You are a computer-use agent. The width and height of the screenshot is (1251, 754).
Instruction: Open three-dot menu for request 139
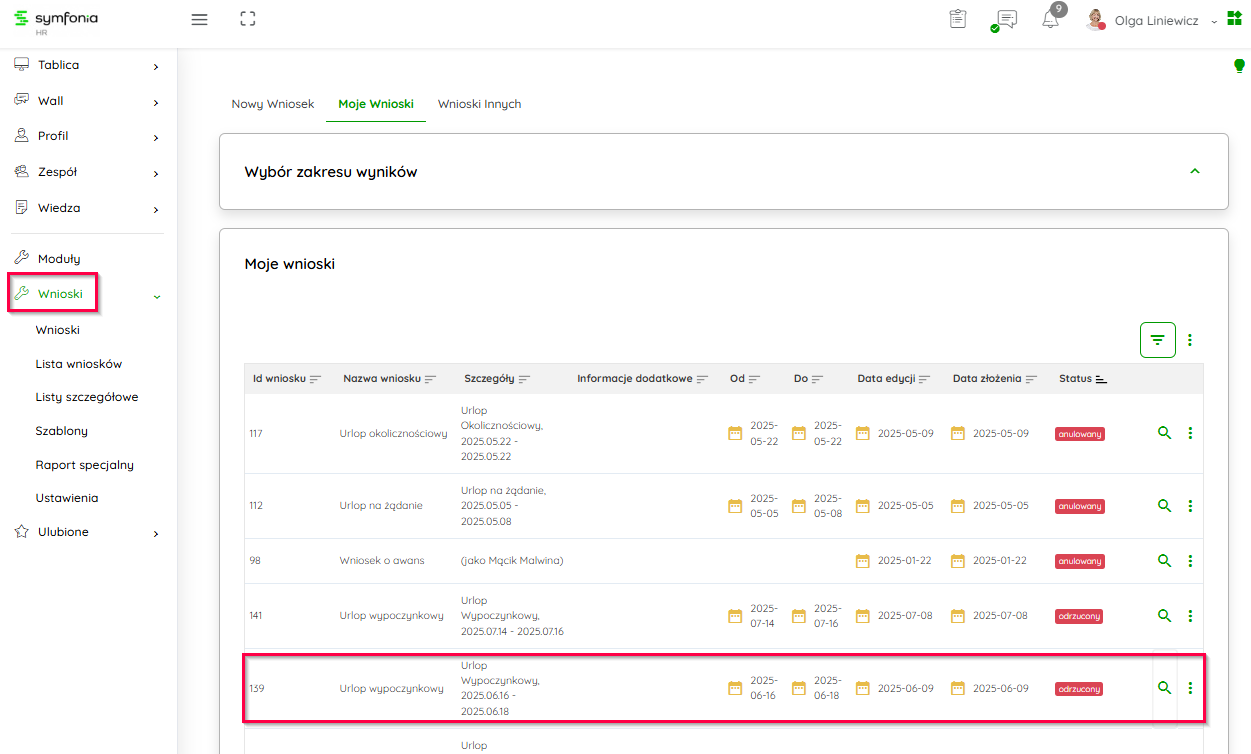(x=1190, y=688)
